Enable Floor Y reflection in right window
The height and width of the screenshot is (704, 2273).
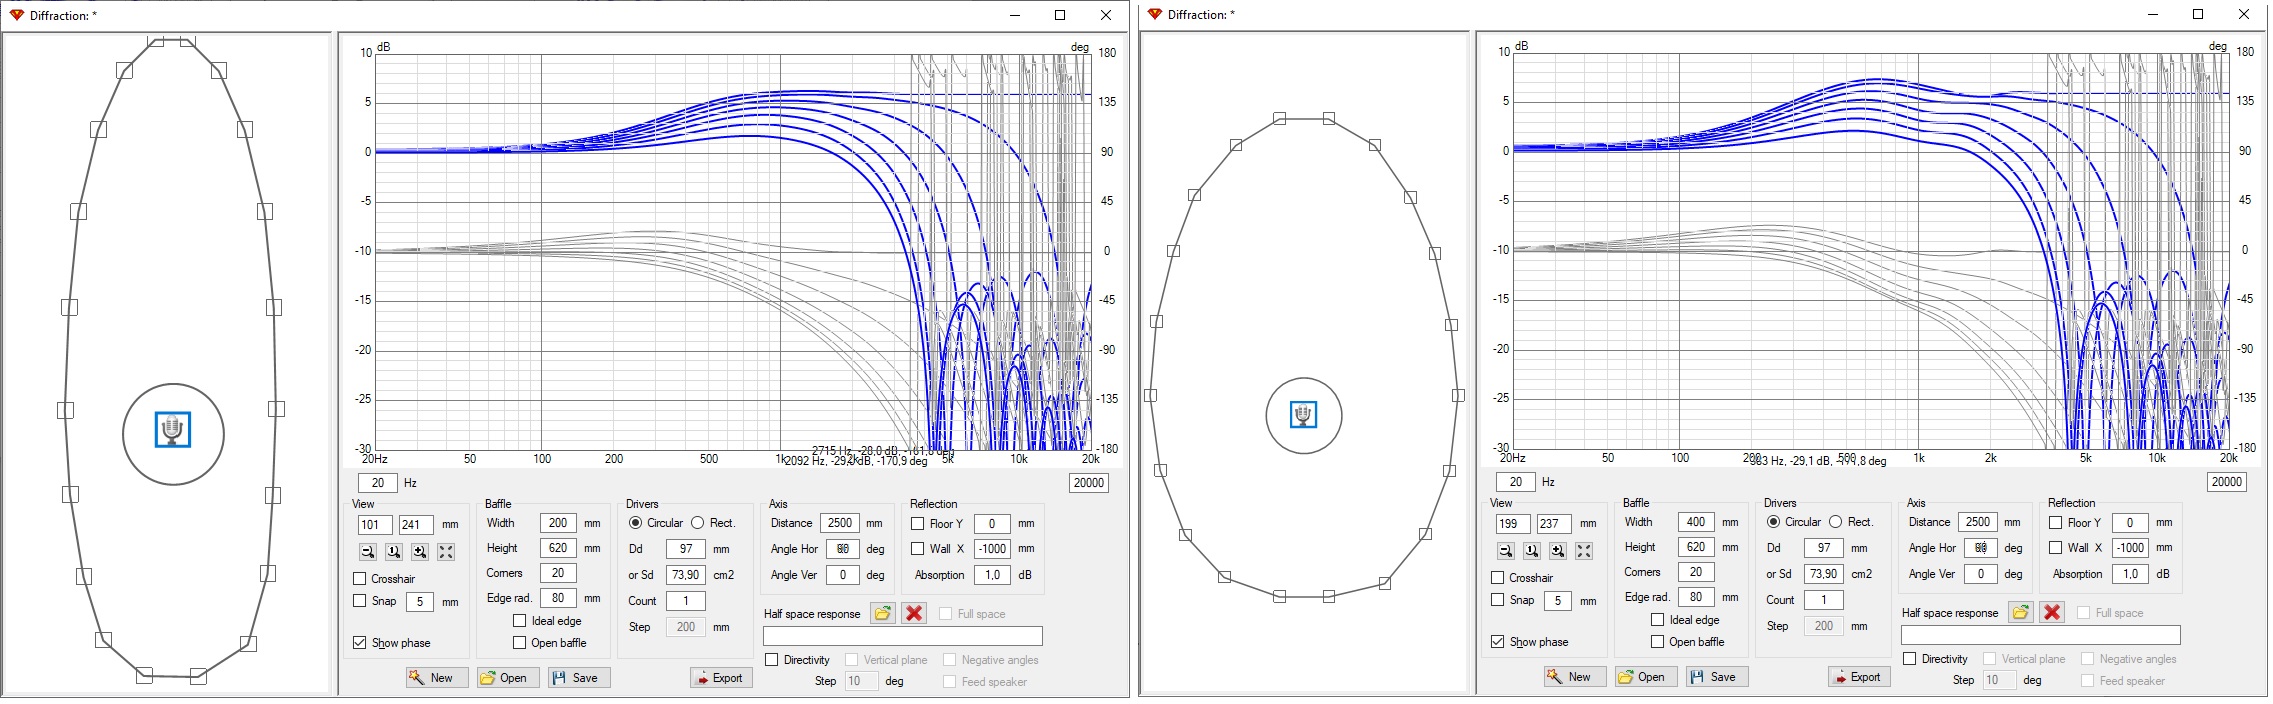click(2055, 522)
